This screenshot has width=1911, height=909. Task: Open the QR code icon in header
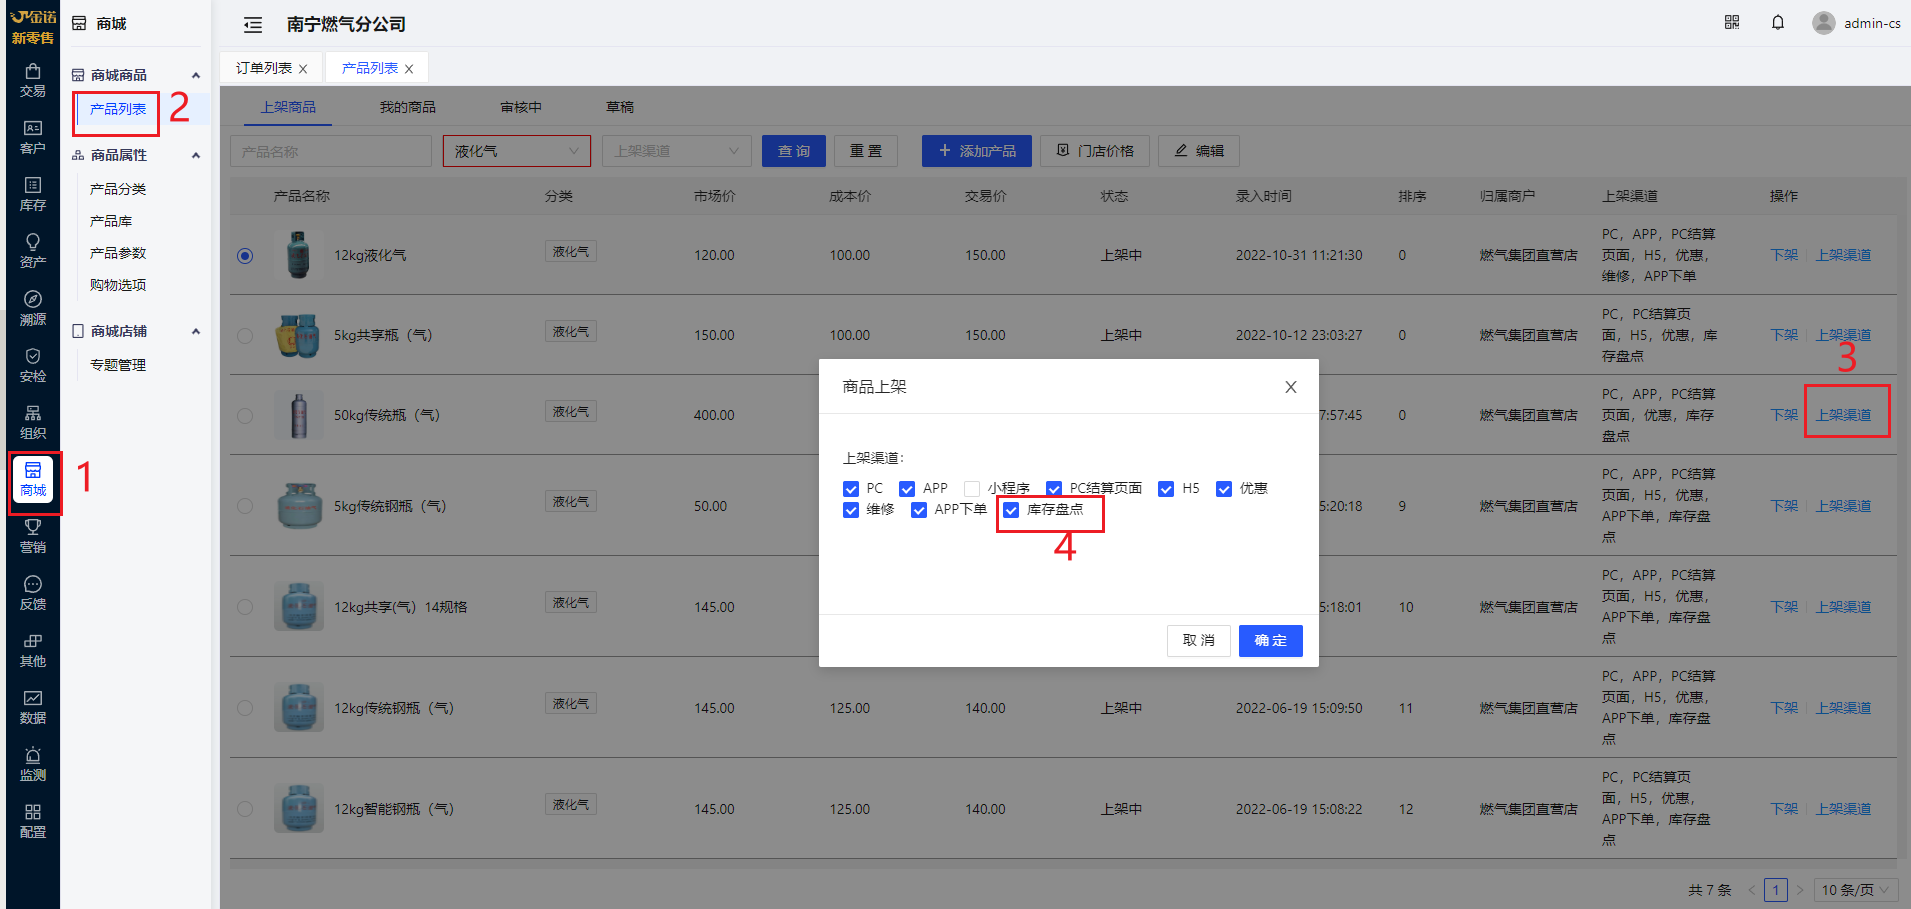coord(1732,22)
